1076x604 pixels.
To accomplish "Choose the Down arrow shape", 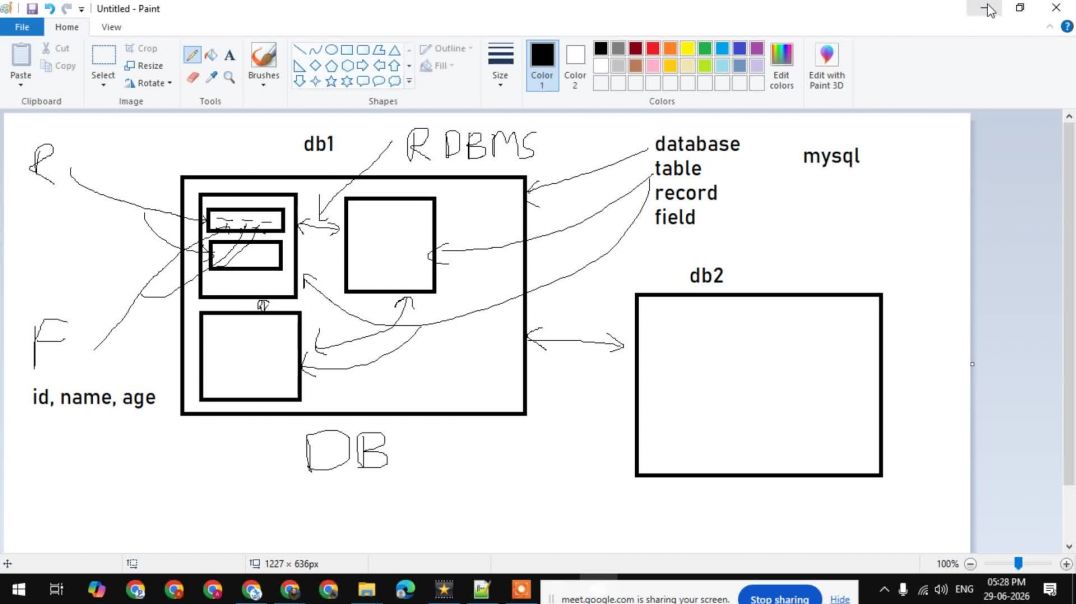I will 299,81.
